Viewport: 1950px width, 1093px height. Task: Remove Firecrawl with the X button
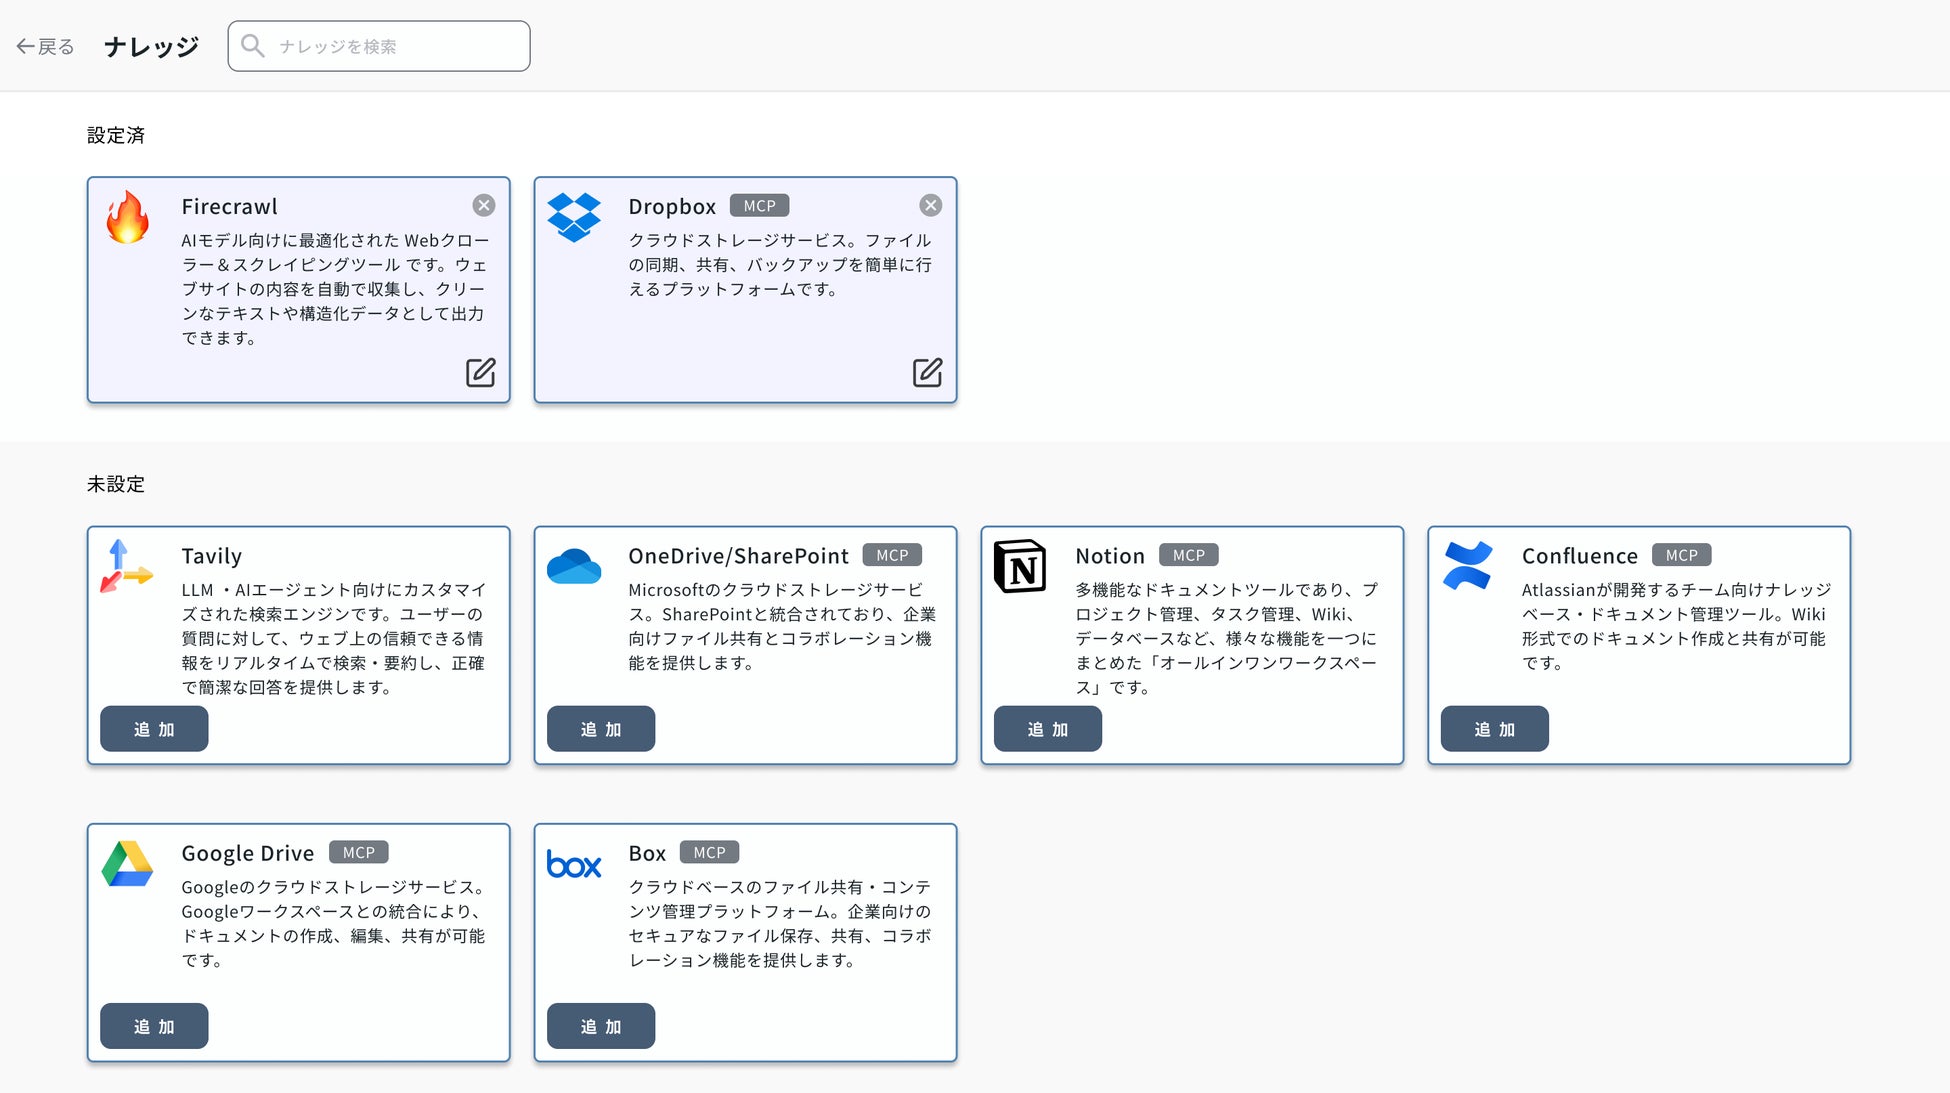484,205
